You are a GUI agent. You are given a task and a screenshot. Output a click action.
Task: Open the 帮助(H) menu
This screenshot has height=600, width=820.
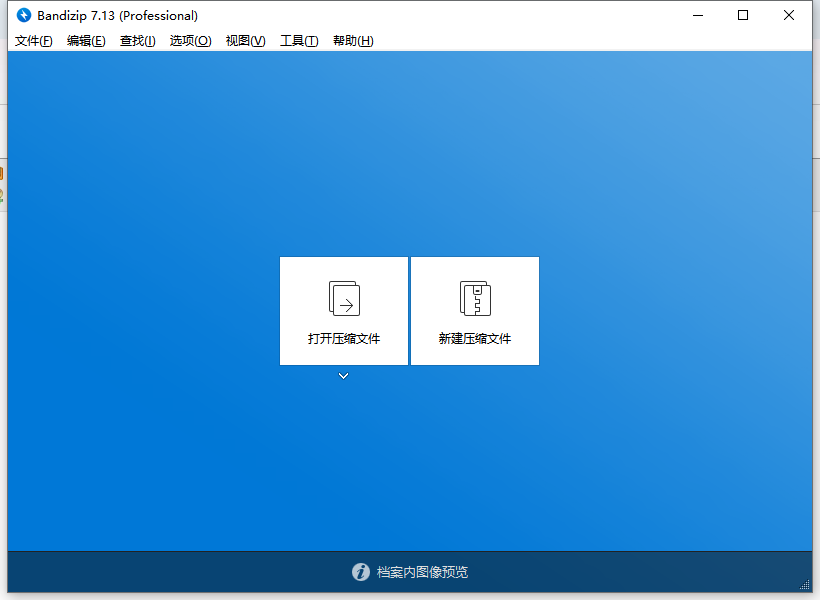(353, 41)
